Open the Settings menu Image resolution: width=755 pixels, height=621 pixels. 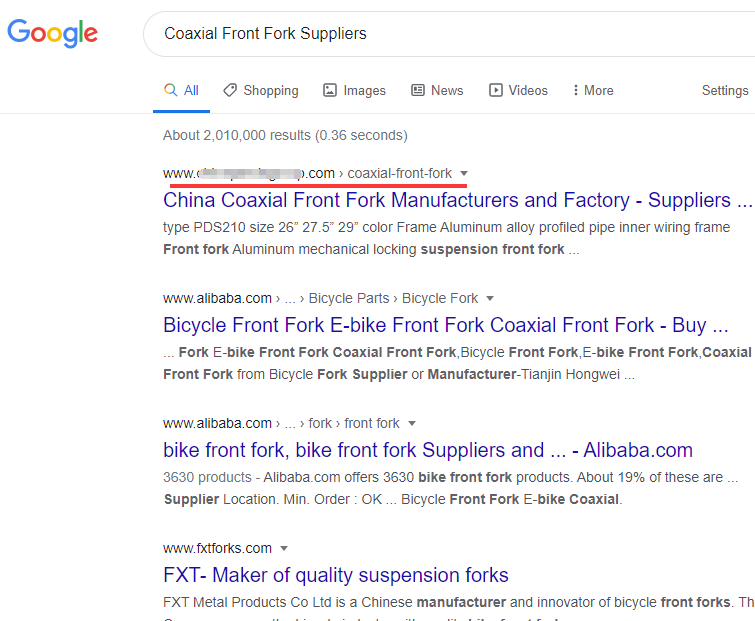pos(725,90)
